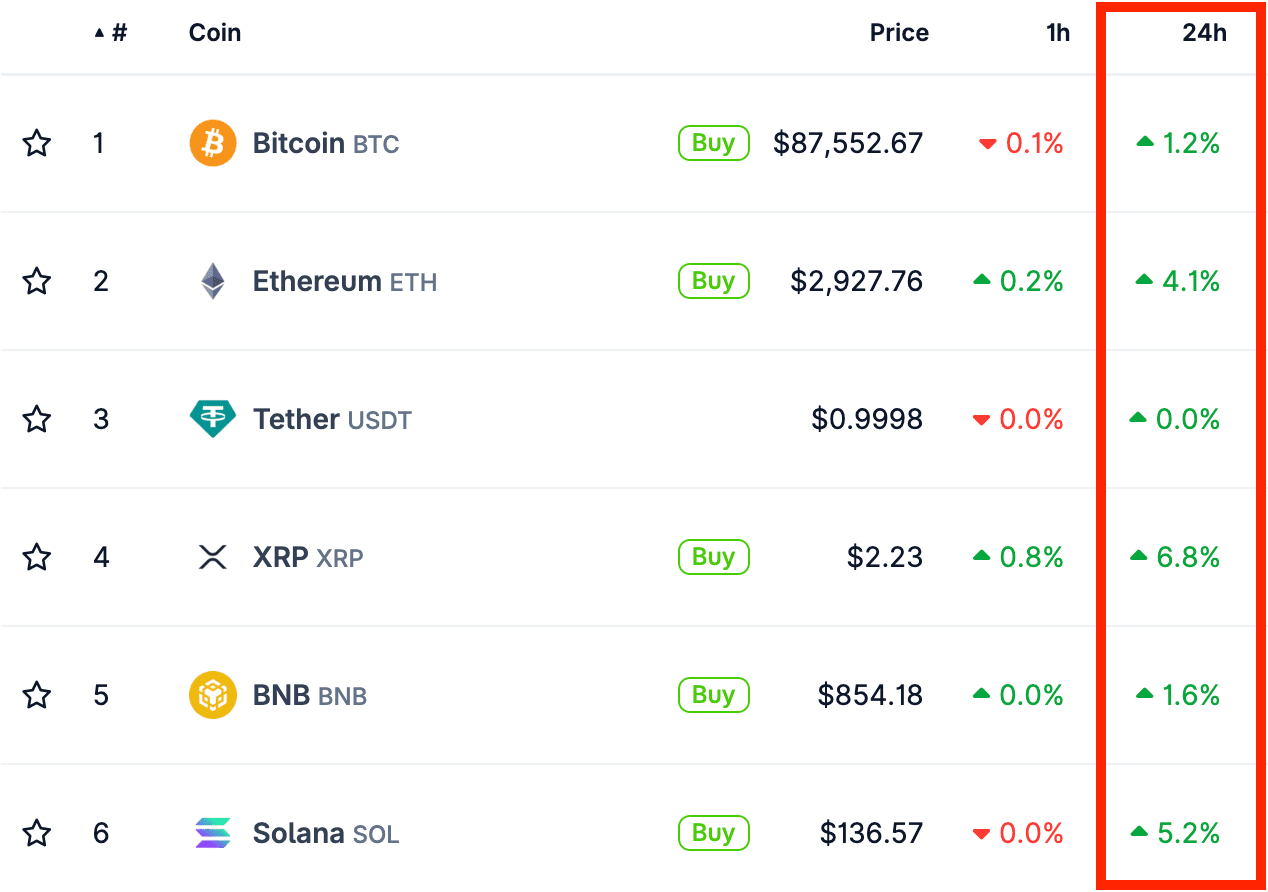Click the BNB coin logo
This screenshot has height=892, width=1268.
click(213, 695)
